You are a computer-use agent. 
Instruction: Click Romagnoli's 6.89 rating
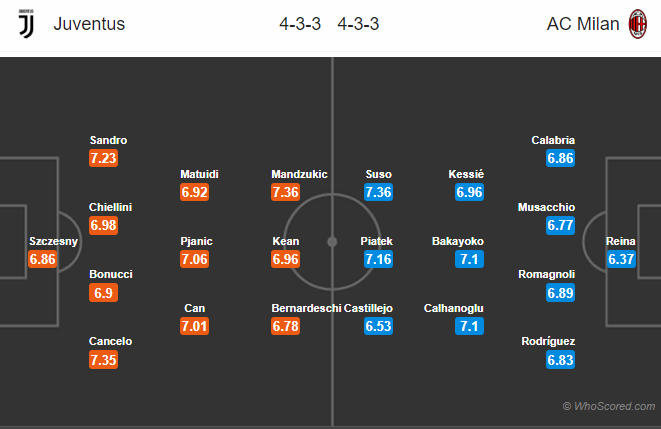pyautogui.click(x=560, y=293)
